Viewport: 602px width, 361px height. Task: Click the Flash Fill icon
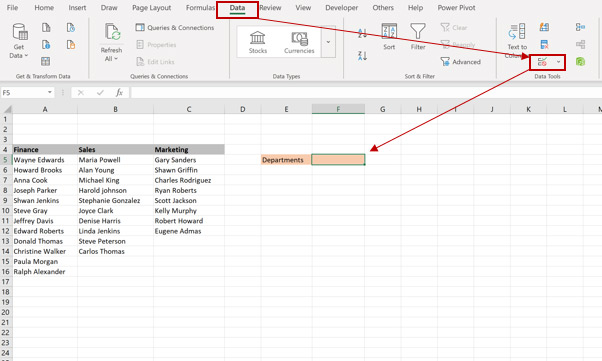coord(544,27)
